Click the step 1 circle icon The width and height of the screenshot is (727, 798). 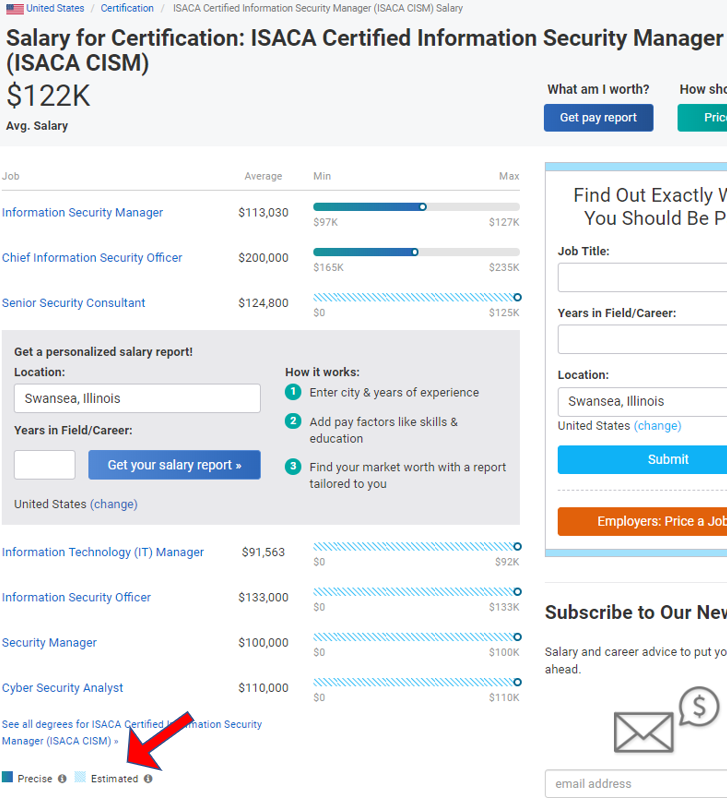click(x=293, y=392)
